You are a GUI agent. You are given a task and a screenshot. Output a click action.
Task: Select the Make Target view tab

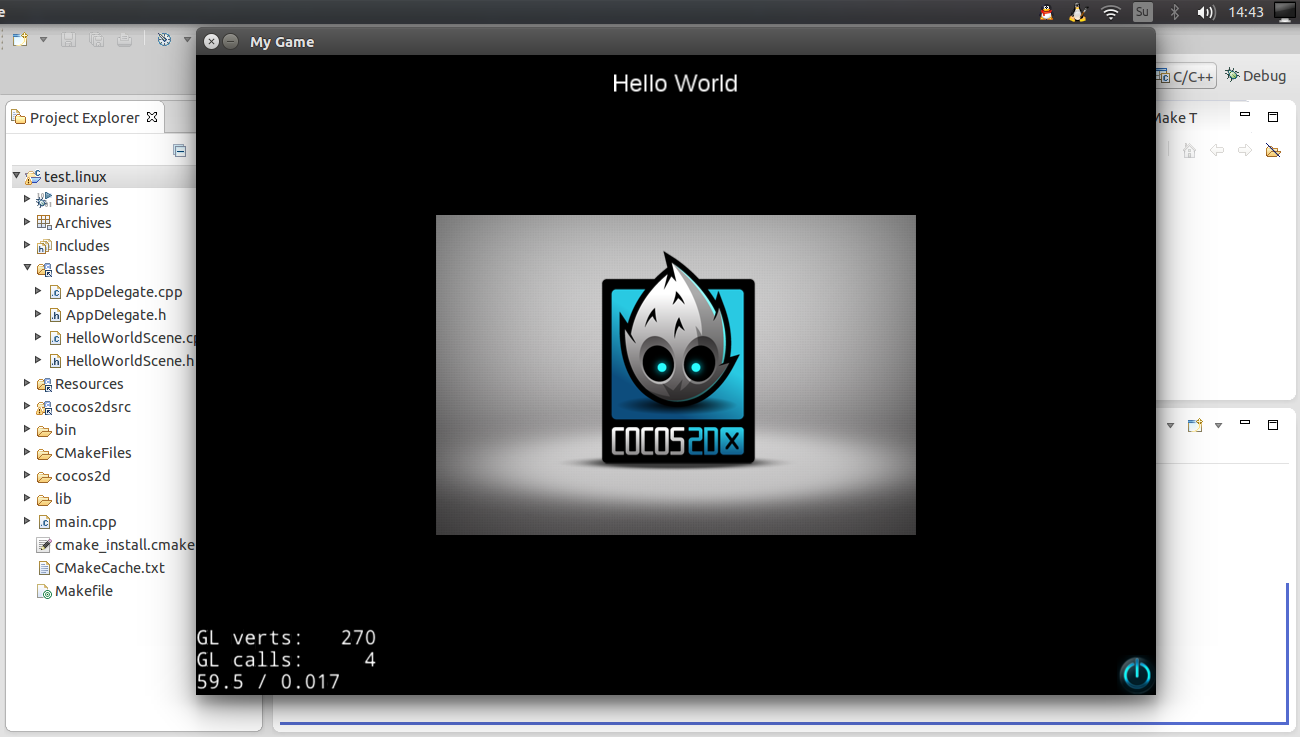point(1177,117)
